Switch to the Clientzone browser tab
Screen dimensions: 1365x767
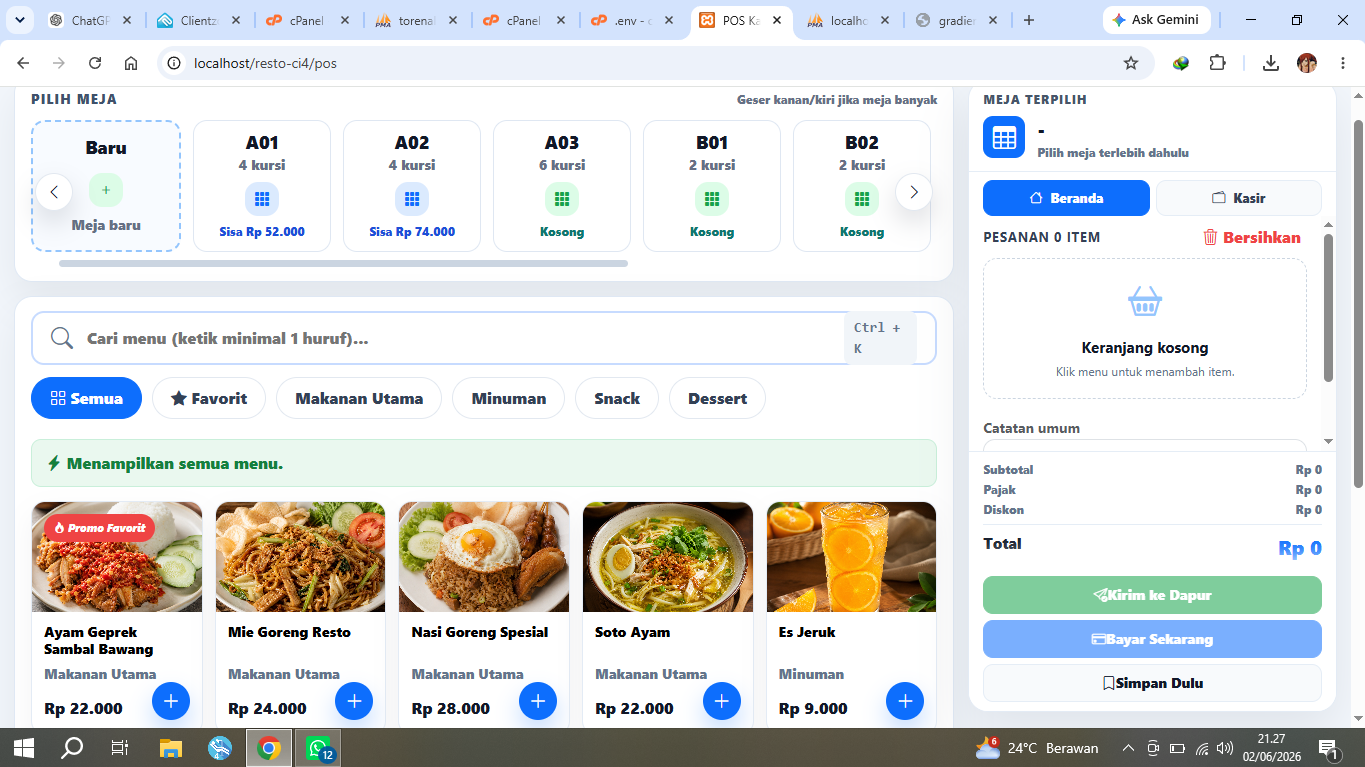tap(196, 20)
